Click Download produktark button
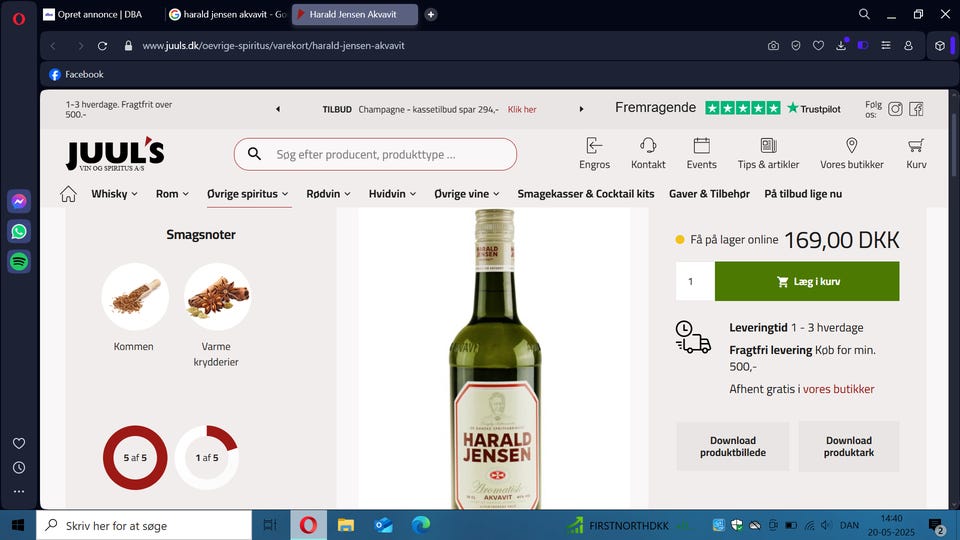960x540 pixels. (x=849, y=446)
